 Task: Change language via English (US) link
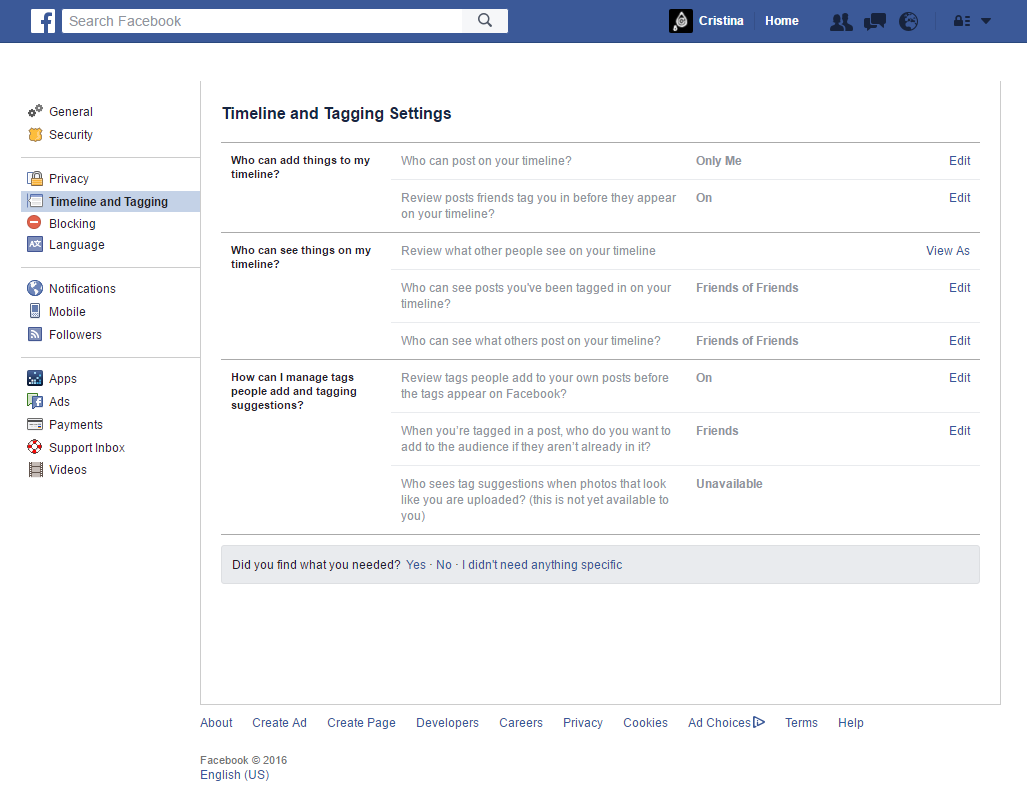[x=234, y=774]
